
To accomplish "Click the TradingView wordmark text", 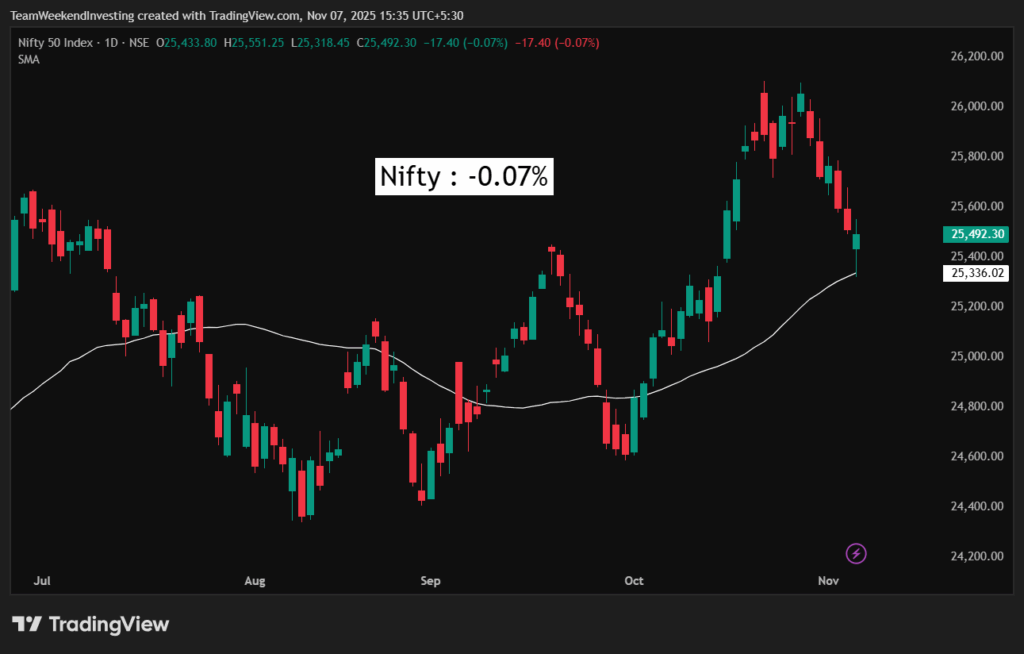I will (110, 625).
